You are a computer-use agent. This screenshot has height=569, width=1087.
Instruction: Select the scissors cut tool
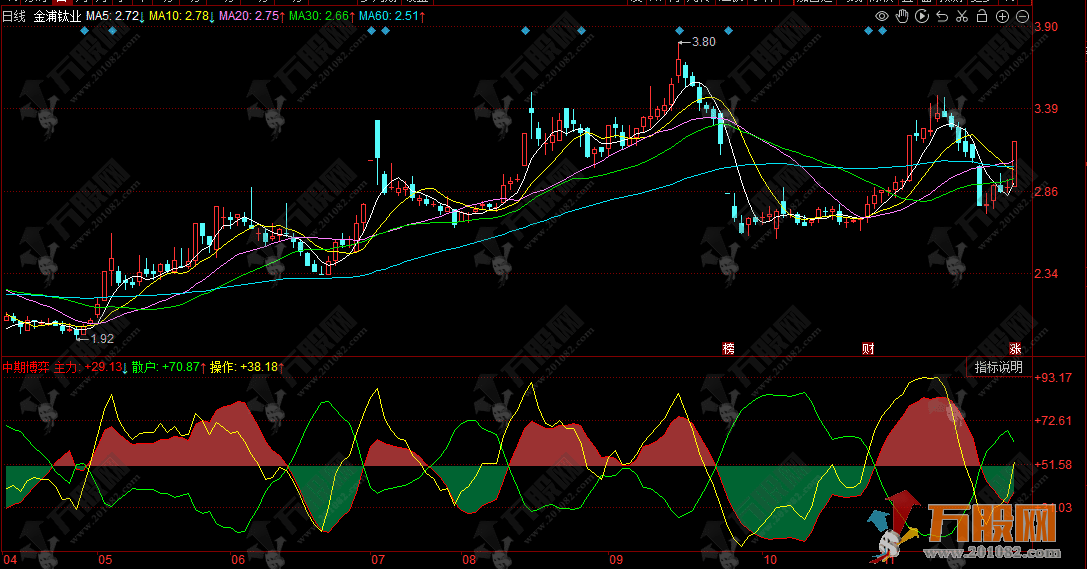(961, 17)
